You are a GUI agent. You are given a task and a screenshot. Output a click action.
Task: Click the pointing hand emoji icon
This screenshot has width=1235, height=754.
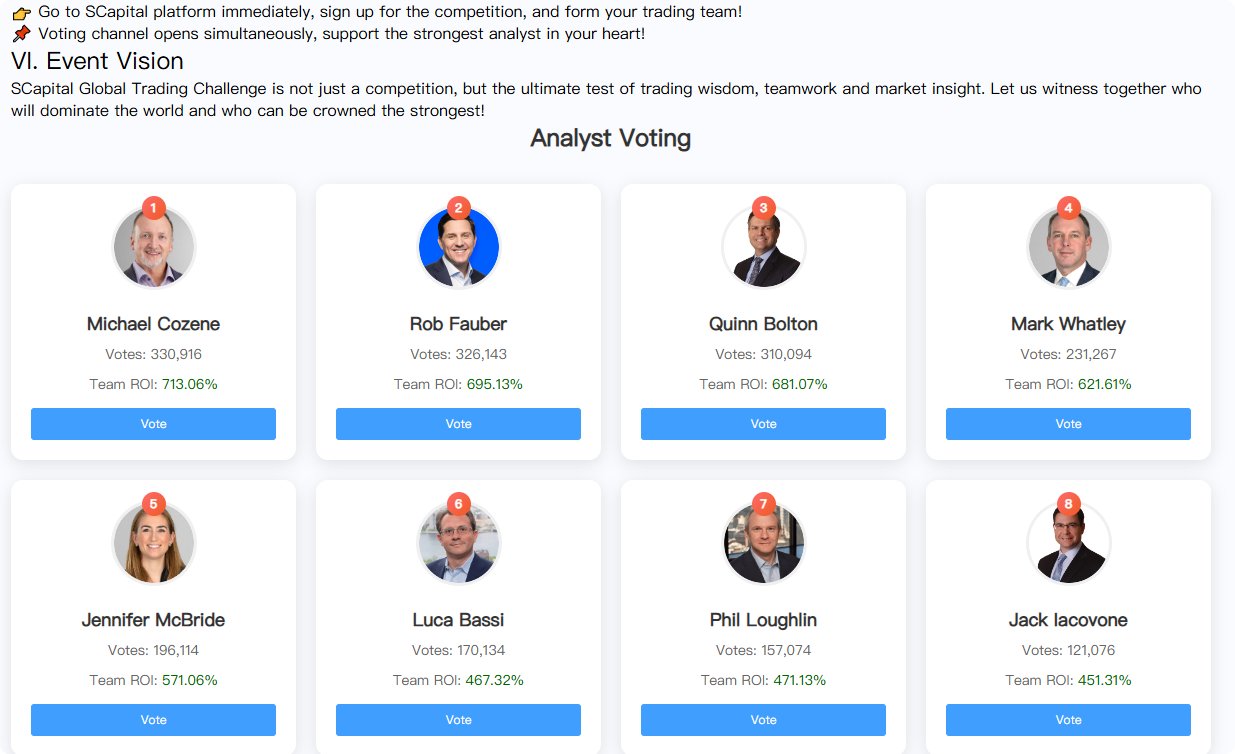pos(22,13)
